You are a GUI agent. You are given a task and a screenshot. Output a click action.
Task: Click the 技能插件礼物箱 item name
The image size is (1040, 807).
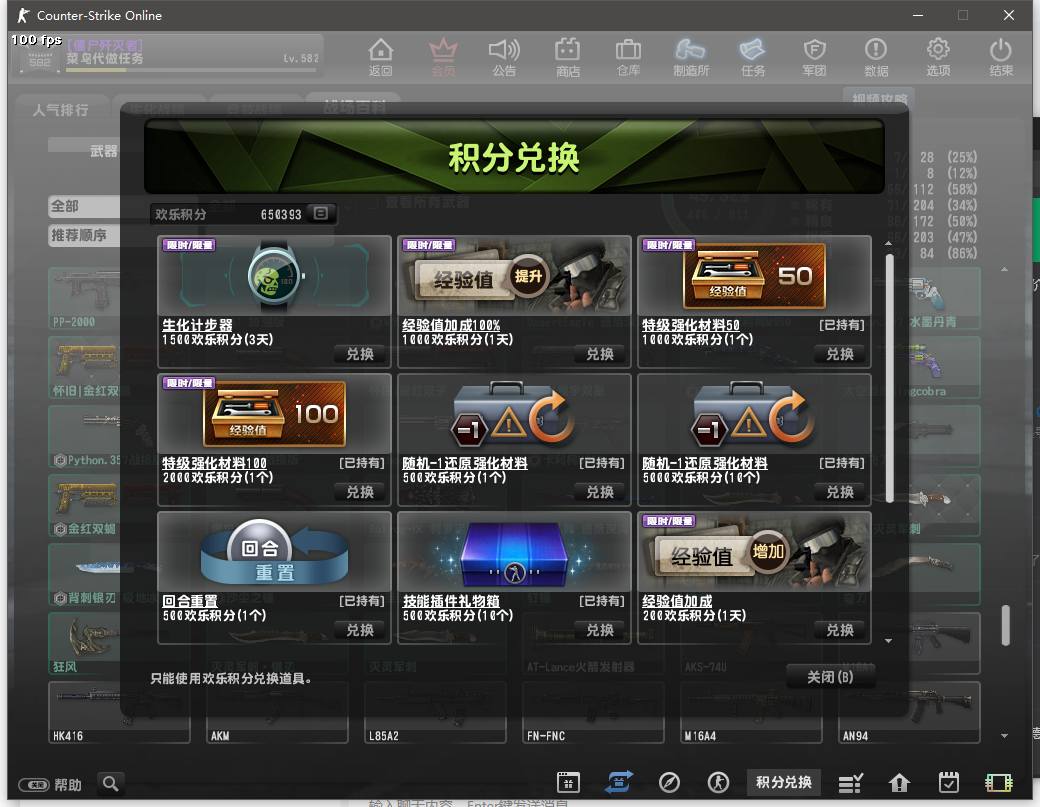click(451, 601)
